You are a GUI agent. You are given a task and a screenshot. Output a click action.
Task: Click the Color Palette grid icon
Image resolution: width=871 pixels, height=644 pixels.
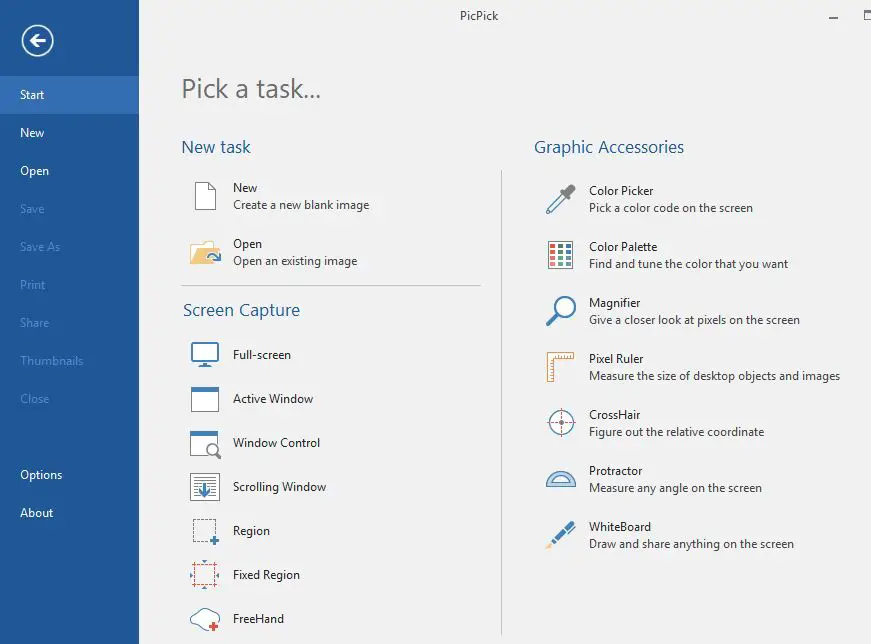(x=560, y=255)
